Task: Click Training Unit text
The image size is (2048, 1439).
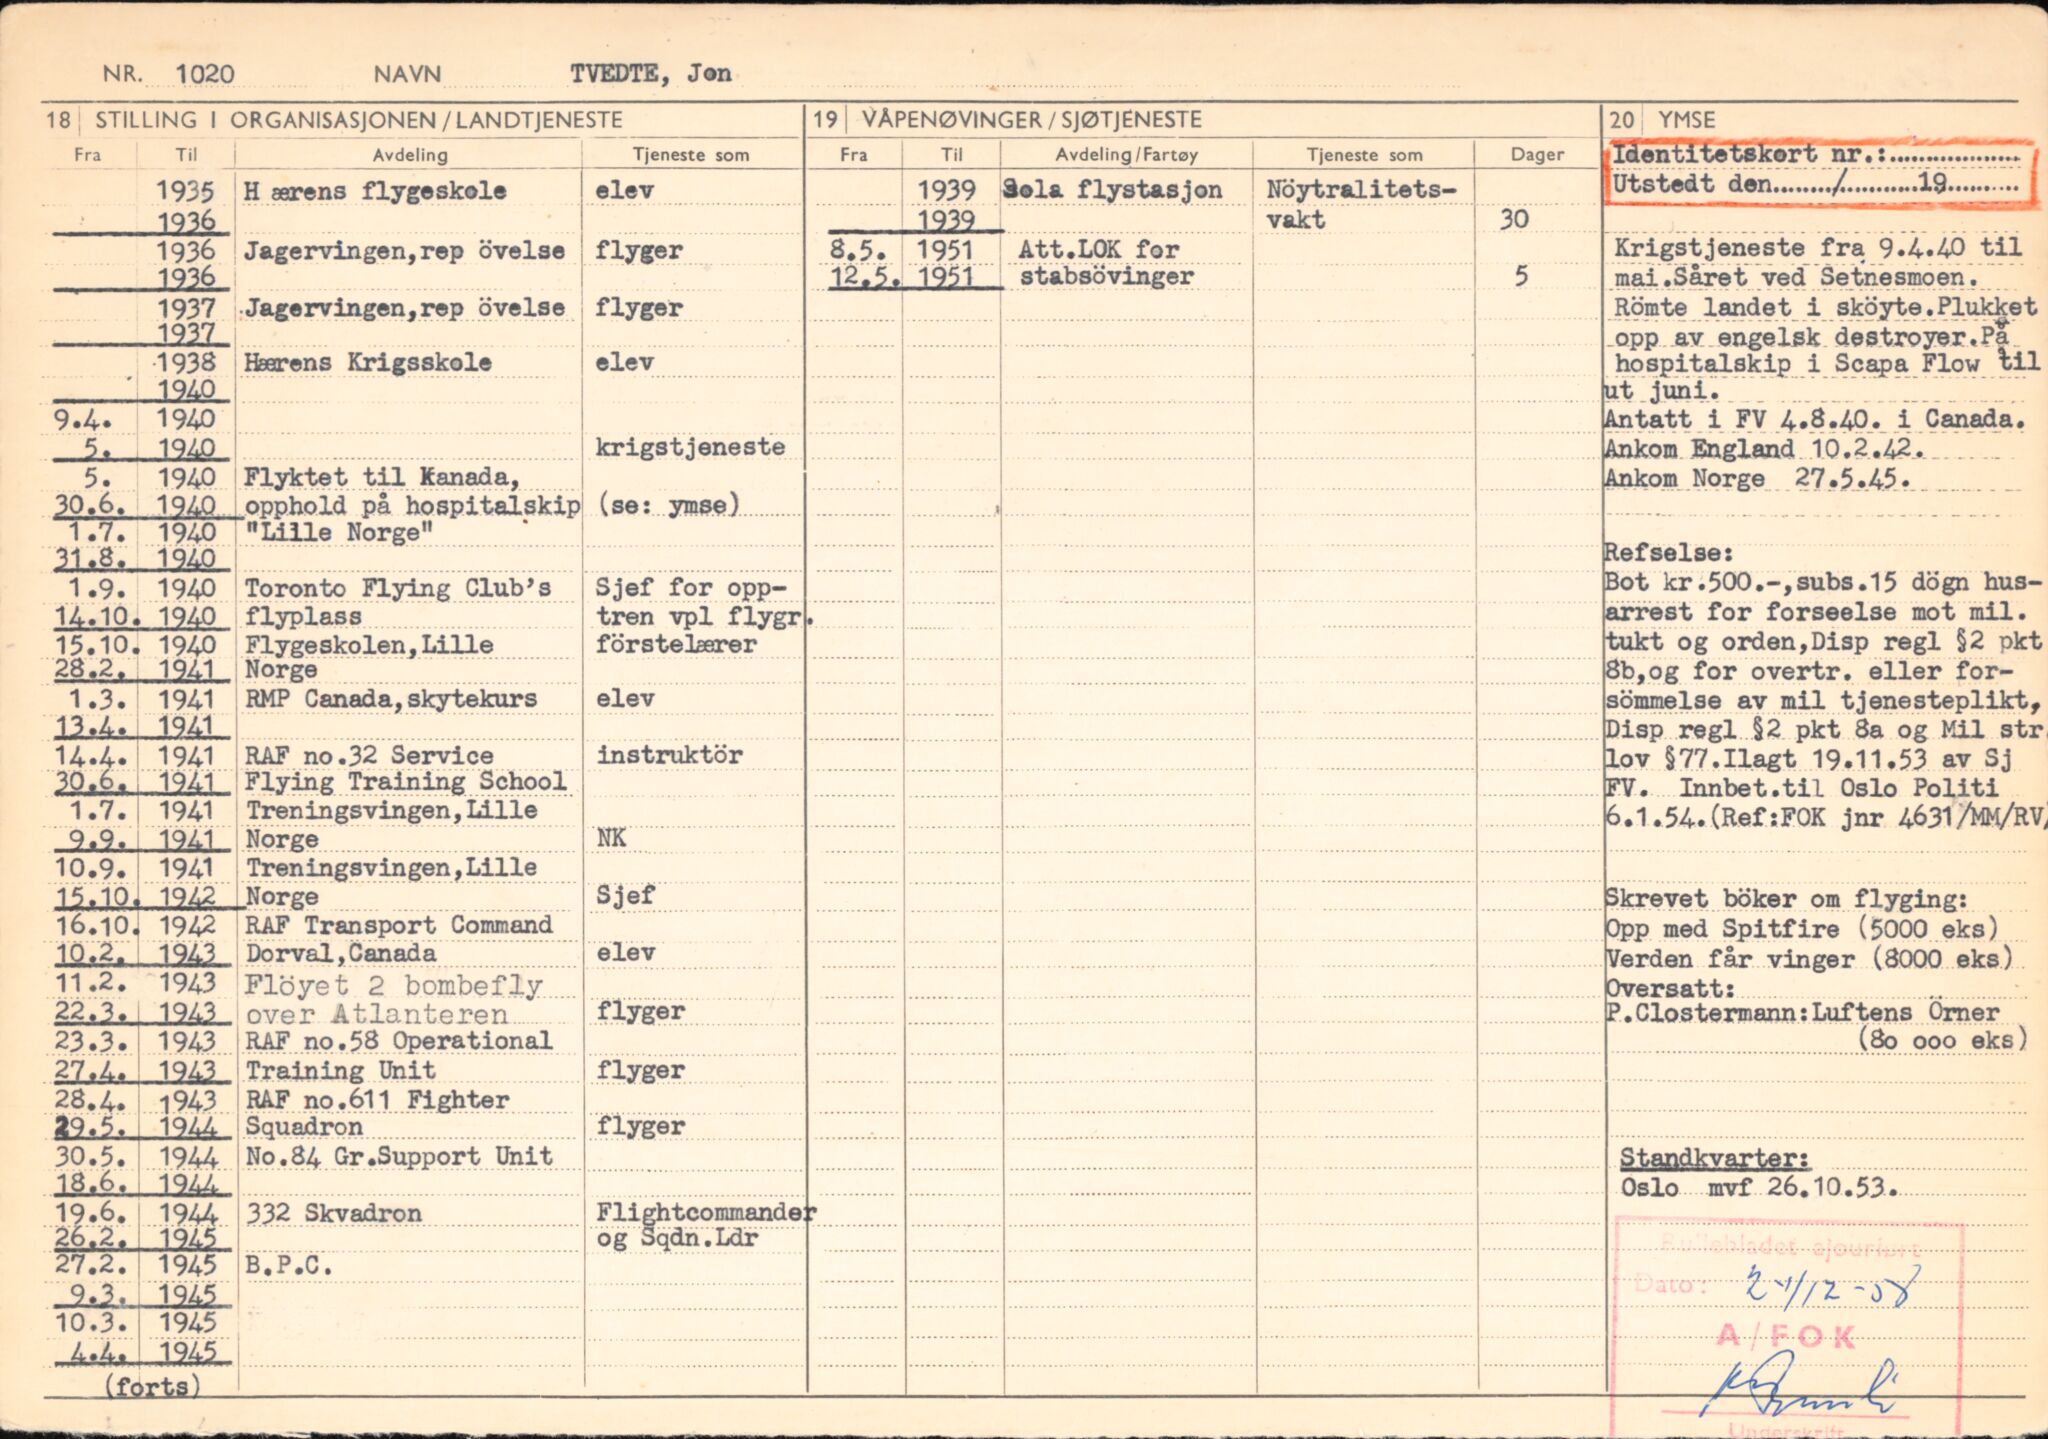Action: 341,1070
